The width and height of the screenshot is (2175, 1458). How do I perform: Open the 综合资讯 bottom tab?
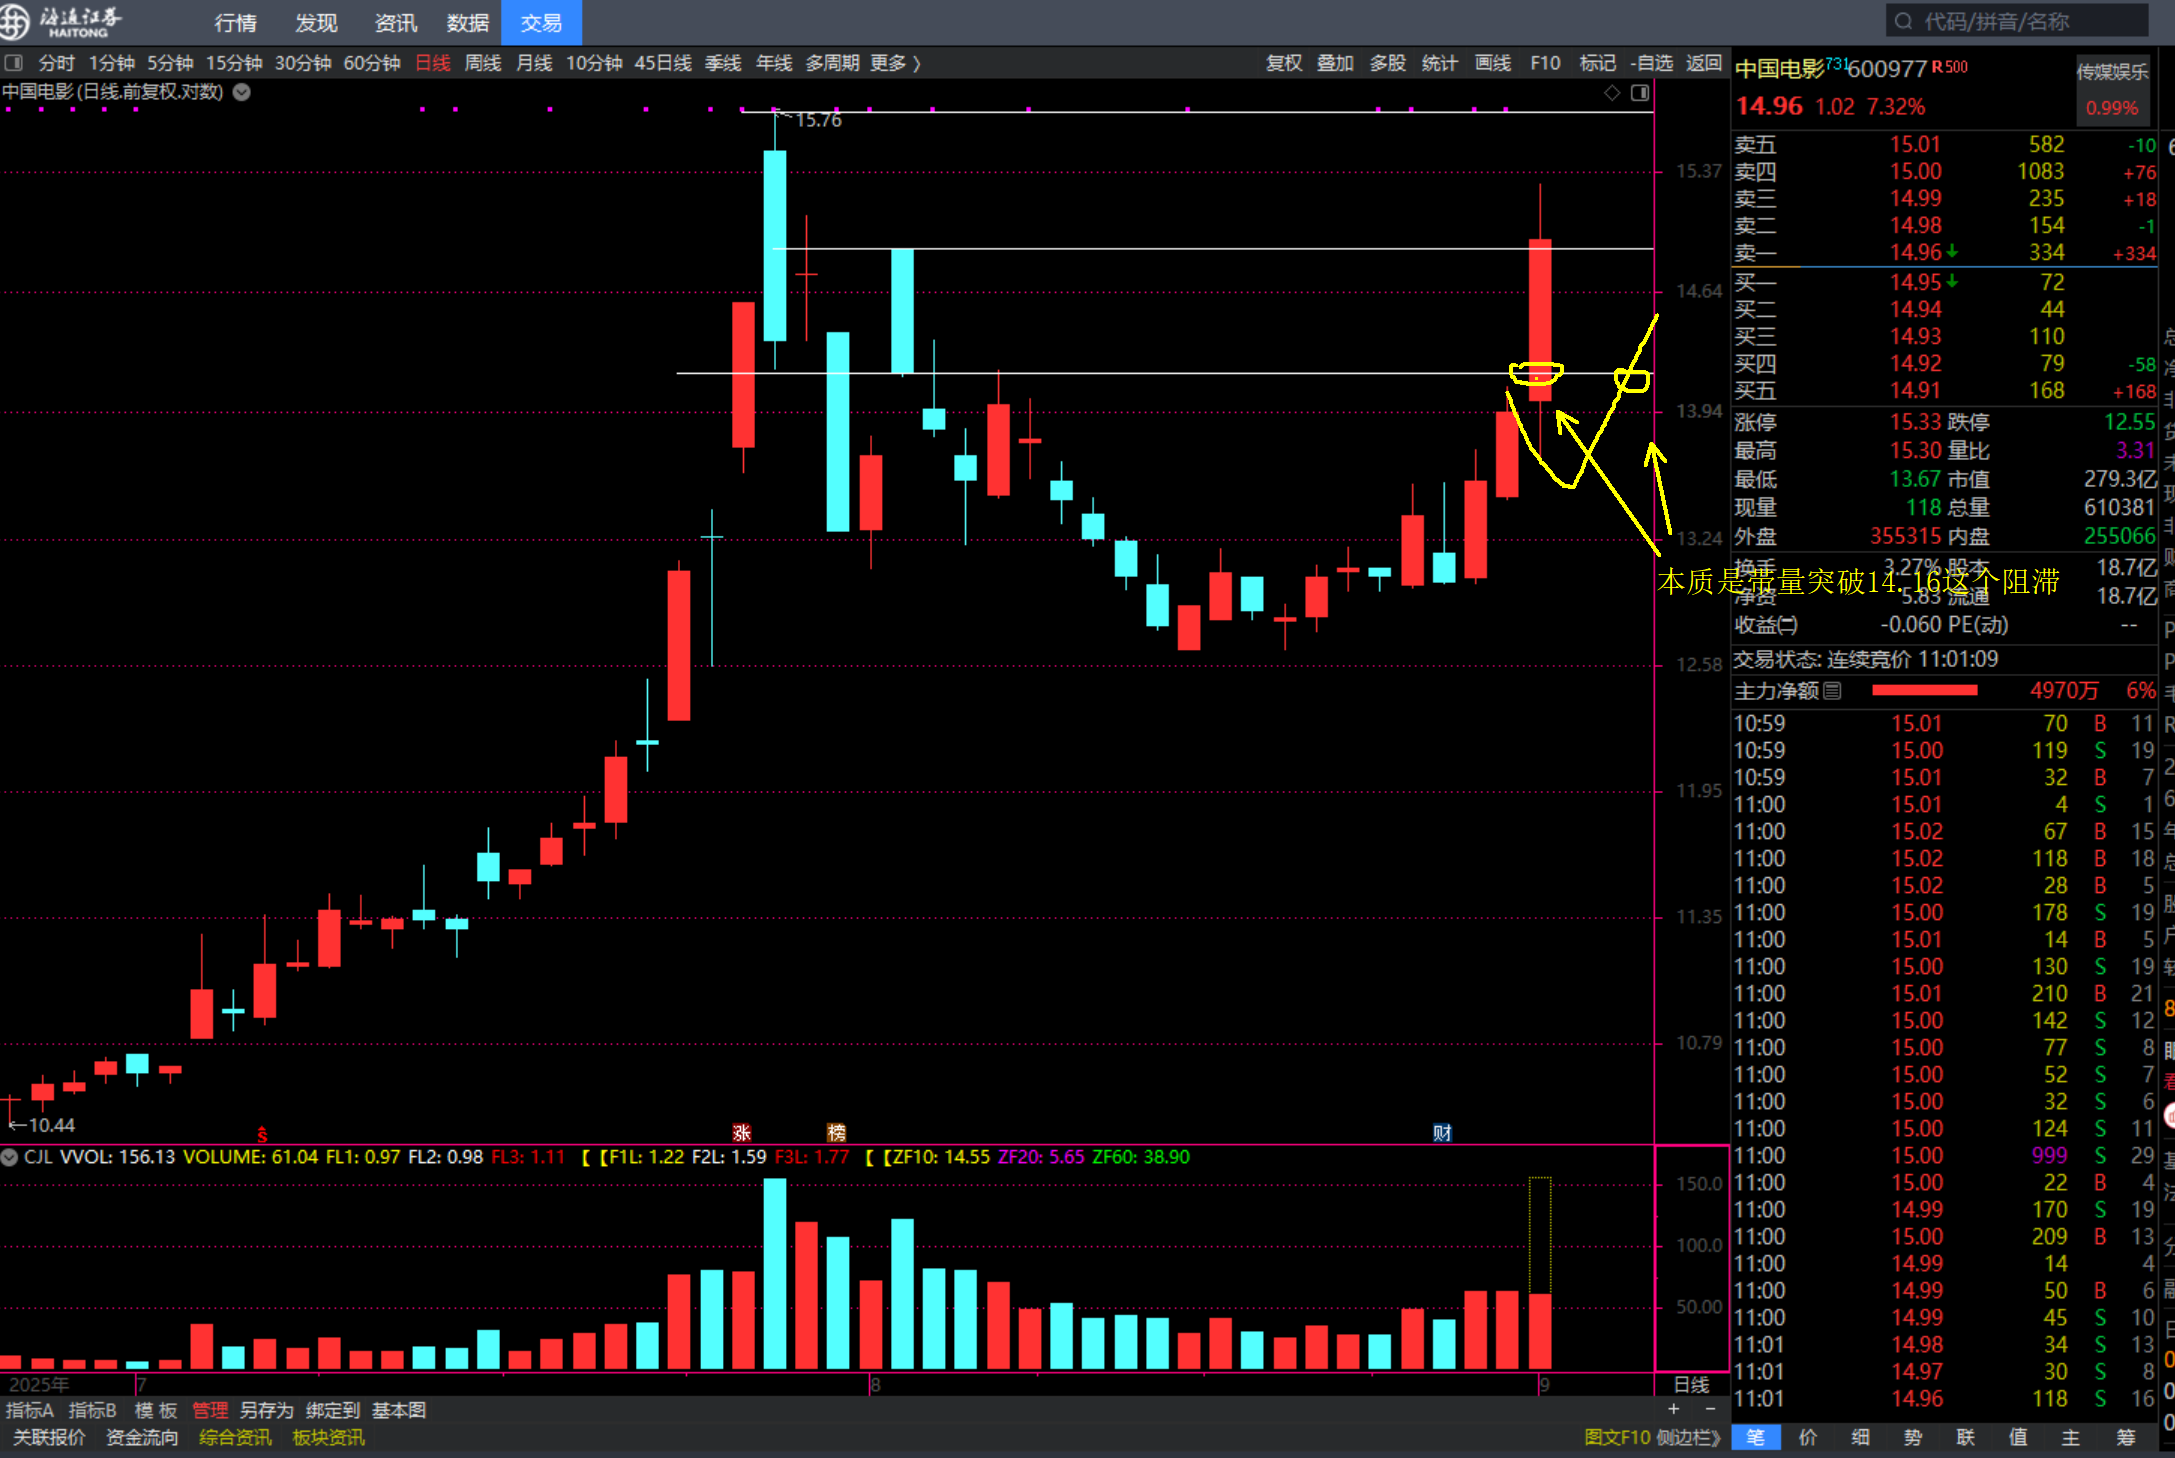point(235,1437)
